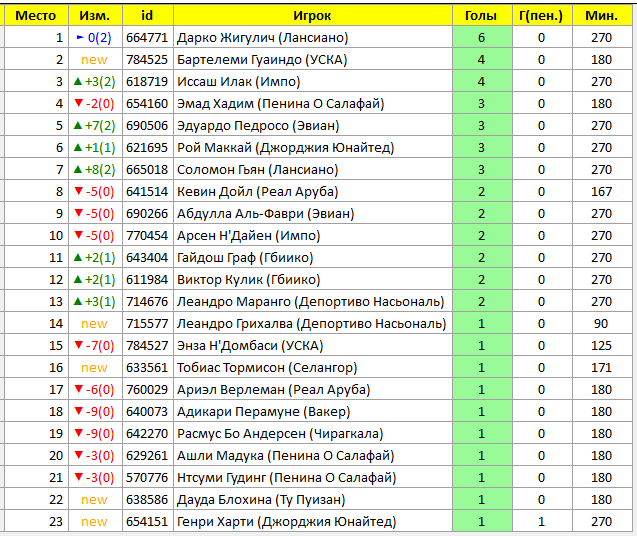Click the Мин. column header

coord(602,16)
